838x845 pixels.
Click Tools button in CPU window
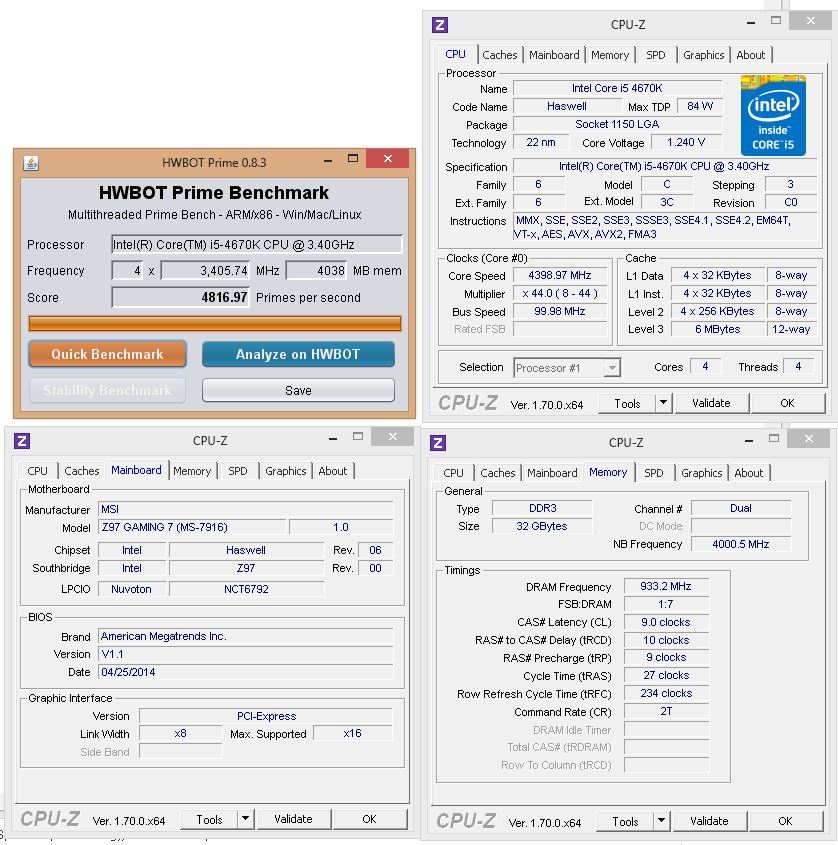(627, 403)
